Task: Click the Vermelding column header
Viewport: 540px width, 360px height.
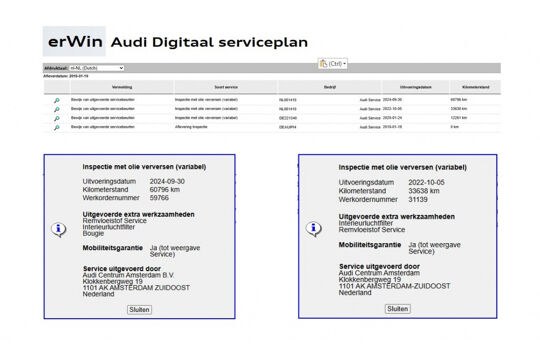Action: click(x=122, y=87)
